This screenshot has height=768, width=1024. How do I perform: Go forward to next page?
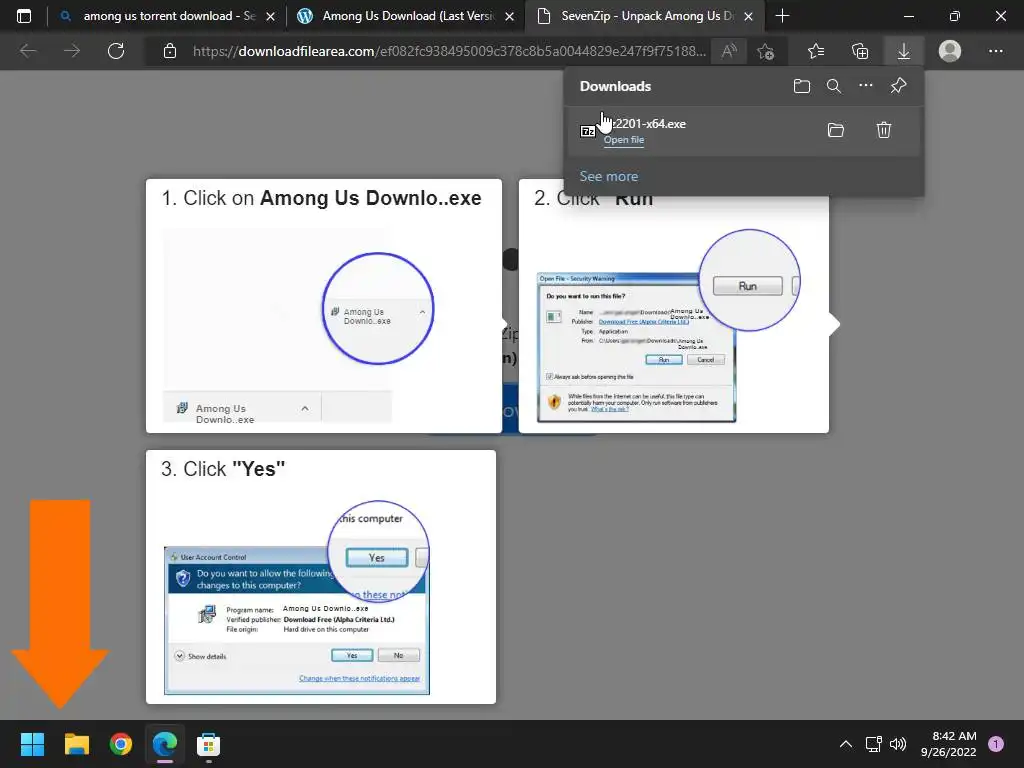[72, 51]
